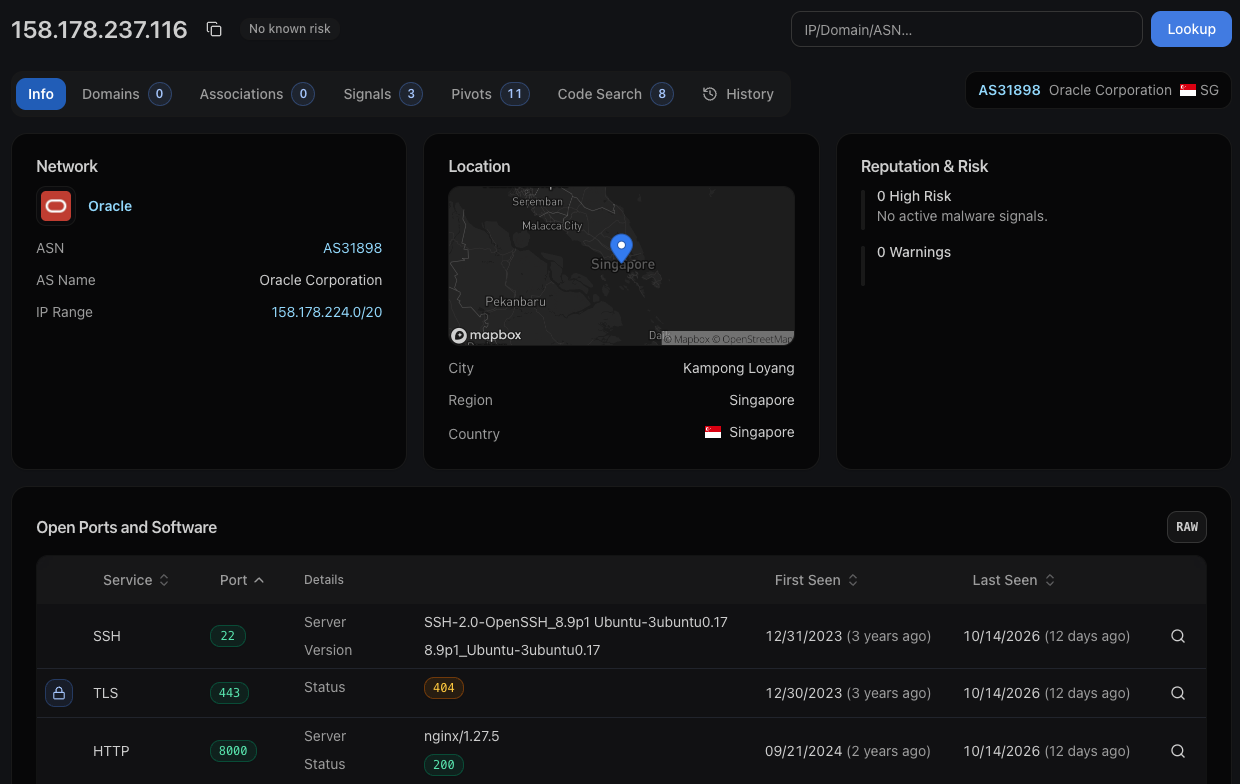Screen dimensions: 1240x784
Task: Click the port 22 badge
Action: 228,636
